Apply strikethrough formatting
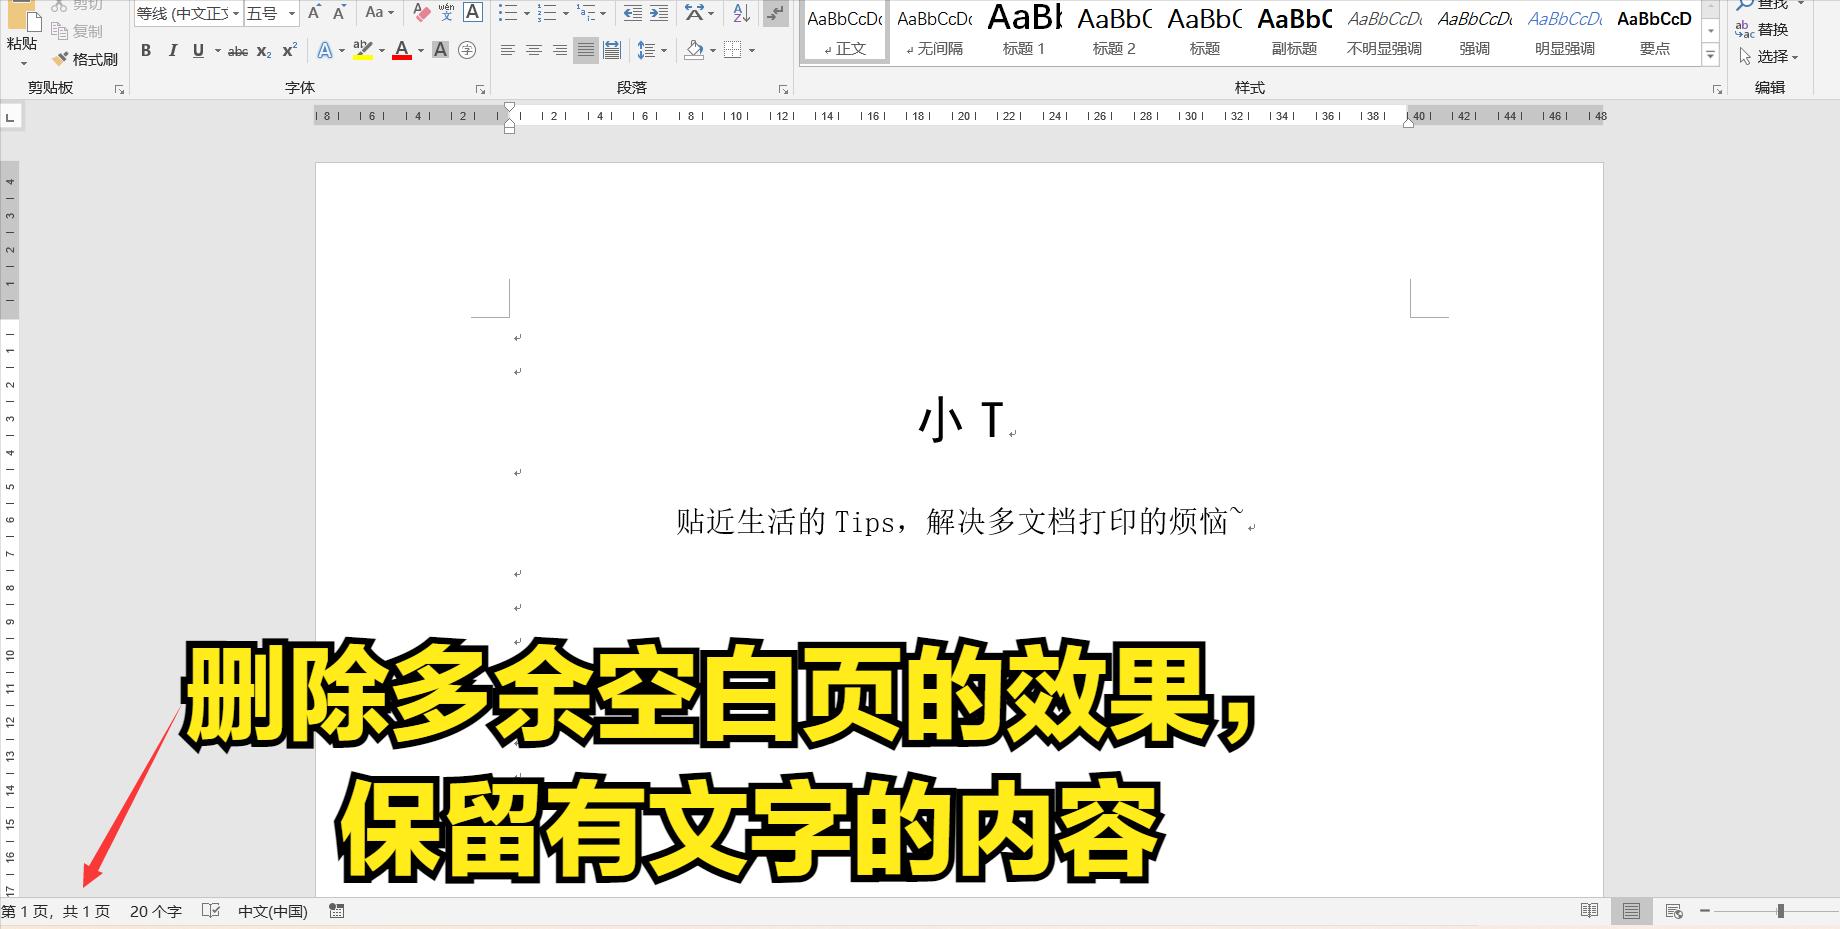 [x=239, y=50]
